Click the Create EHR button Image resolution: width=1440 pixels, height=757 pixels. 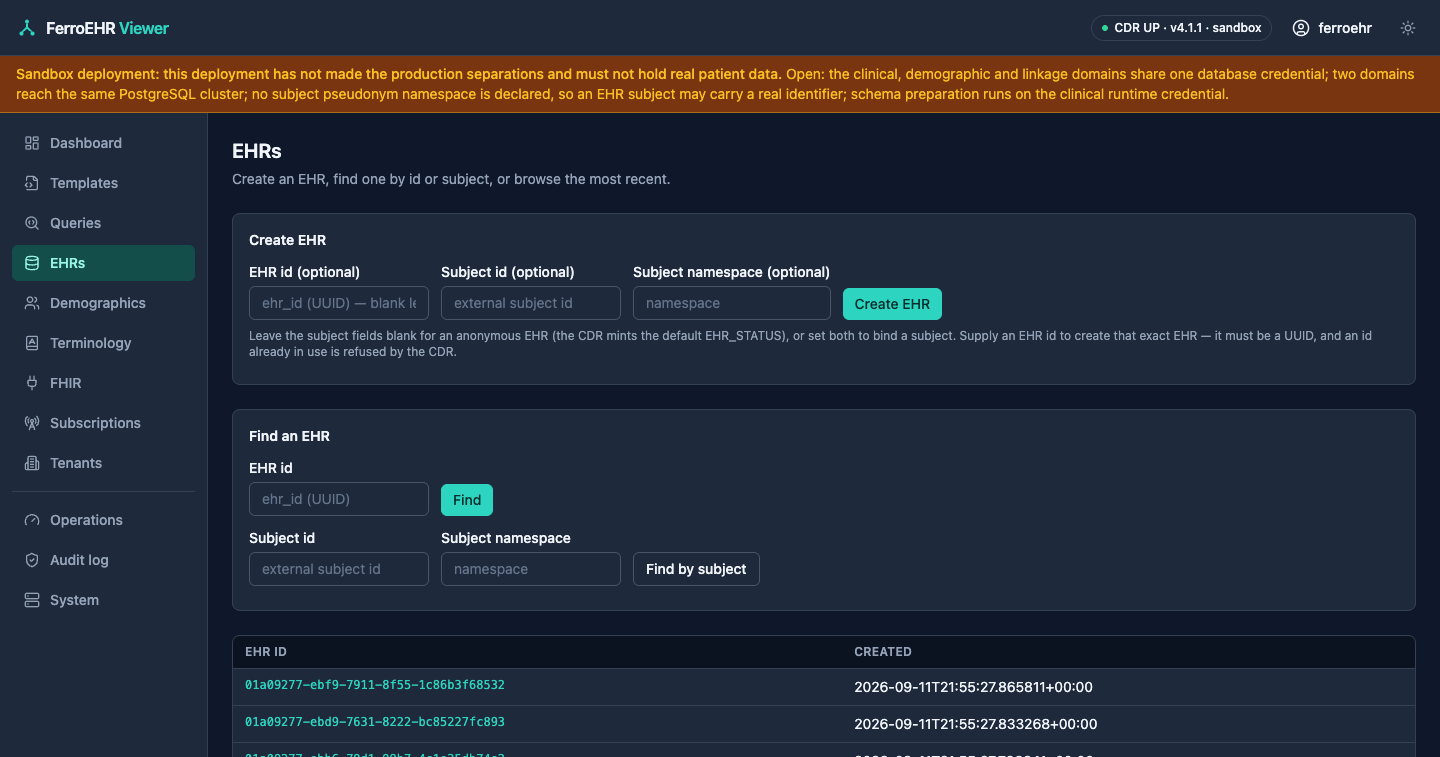click(892, 304)
